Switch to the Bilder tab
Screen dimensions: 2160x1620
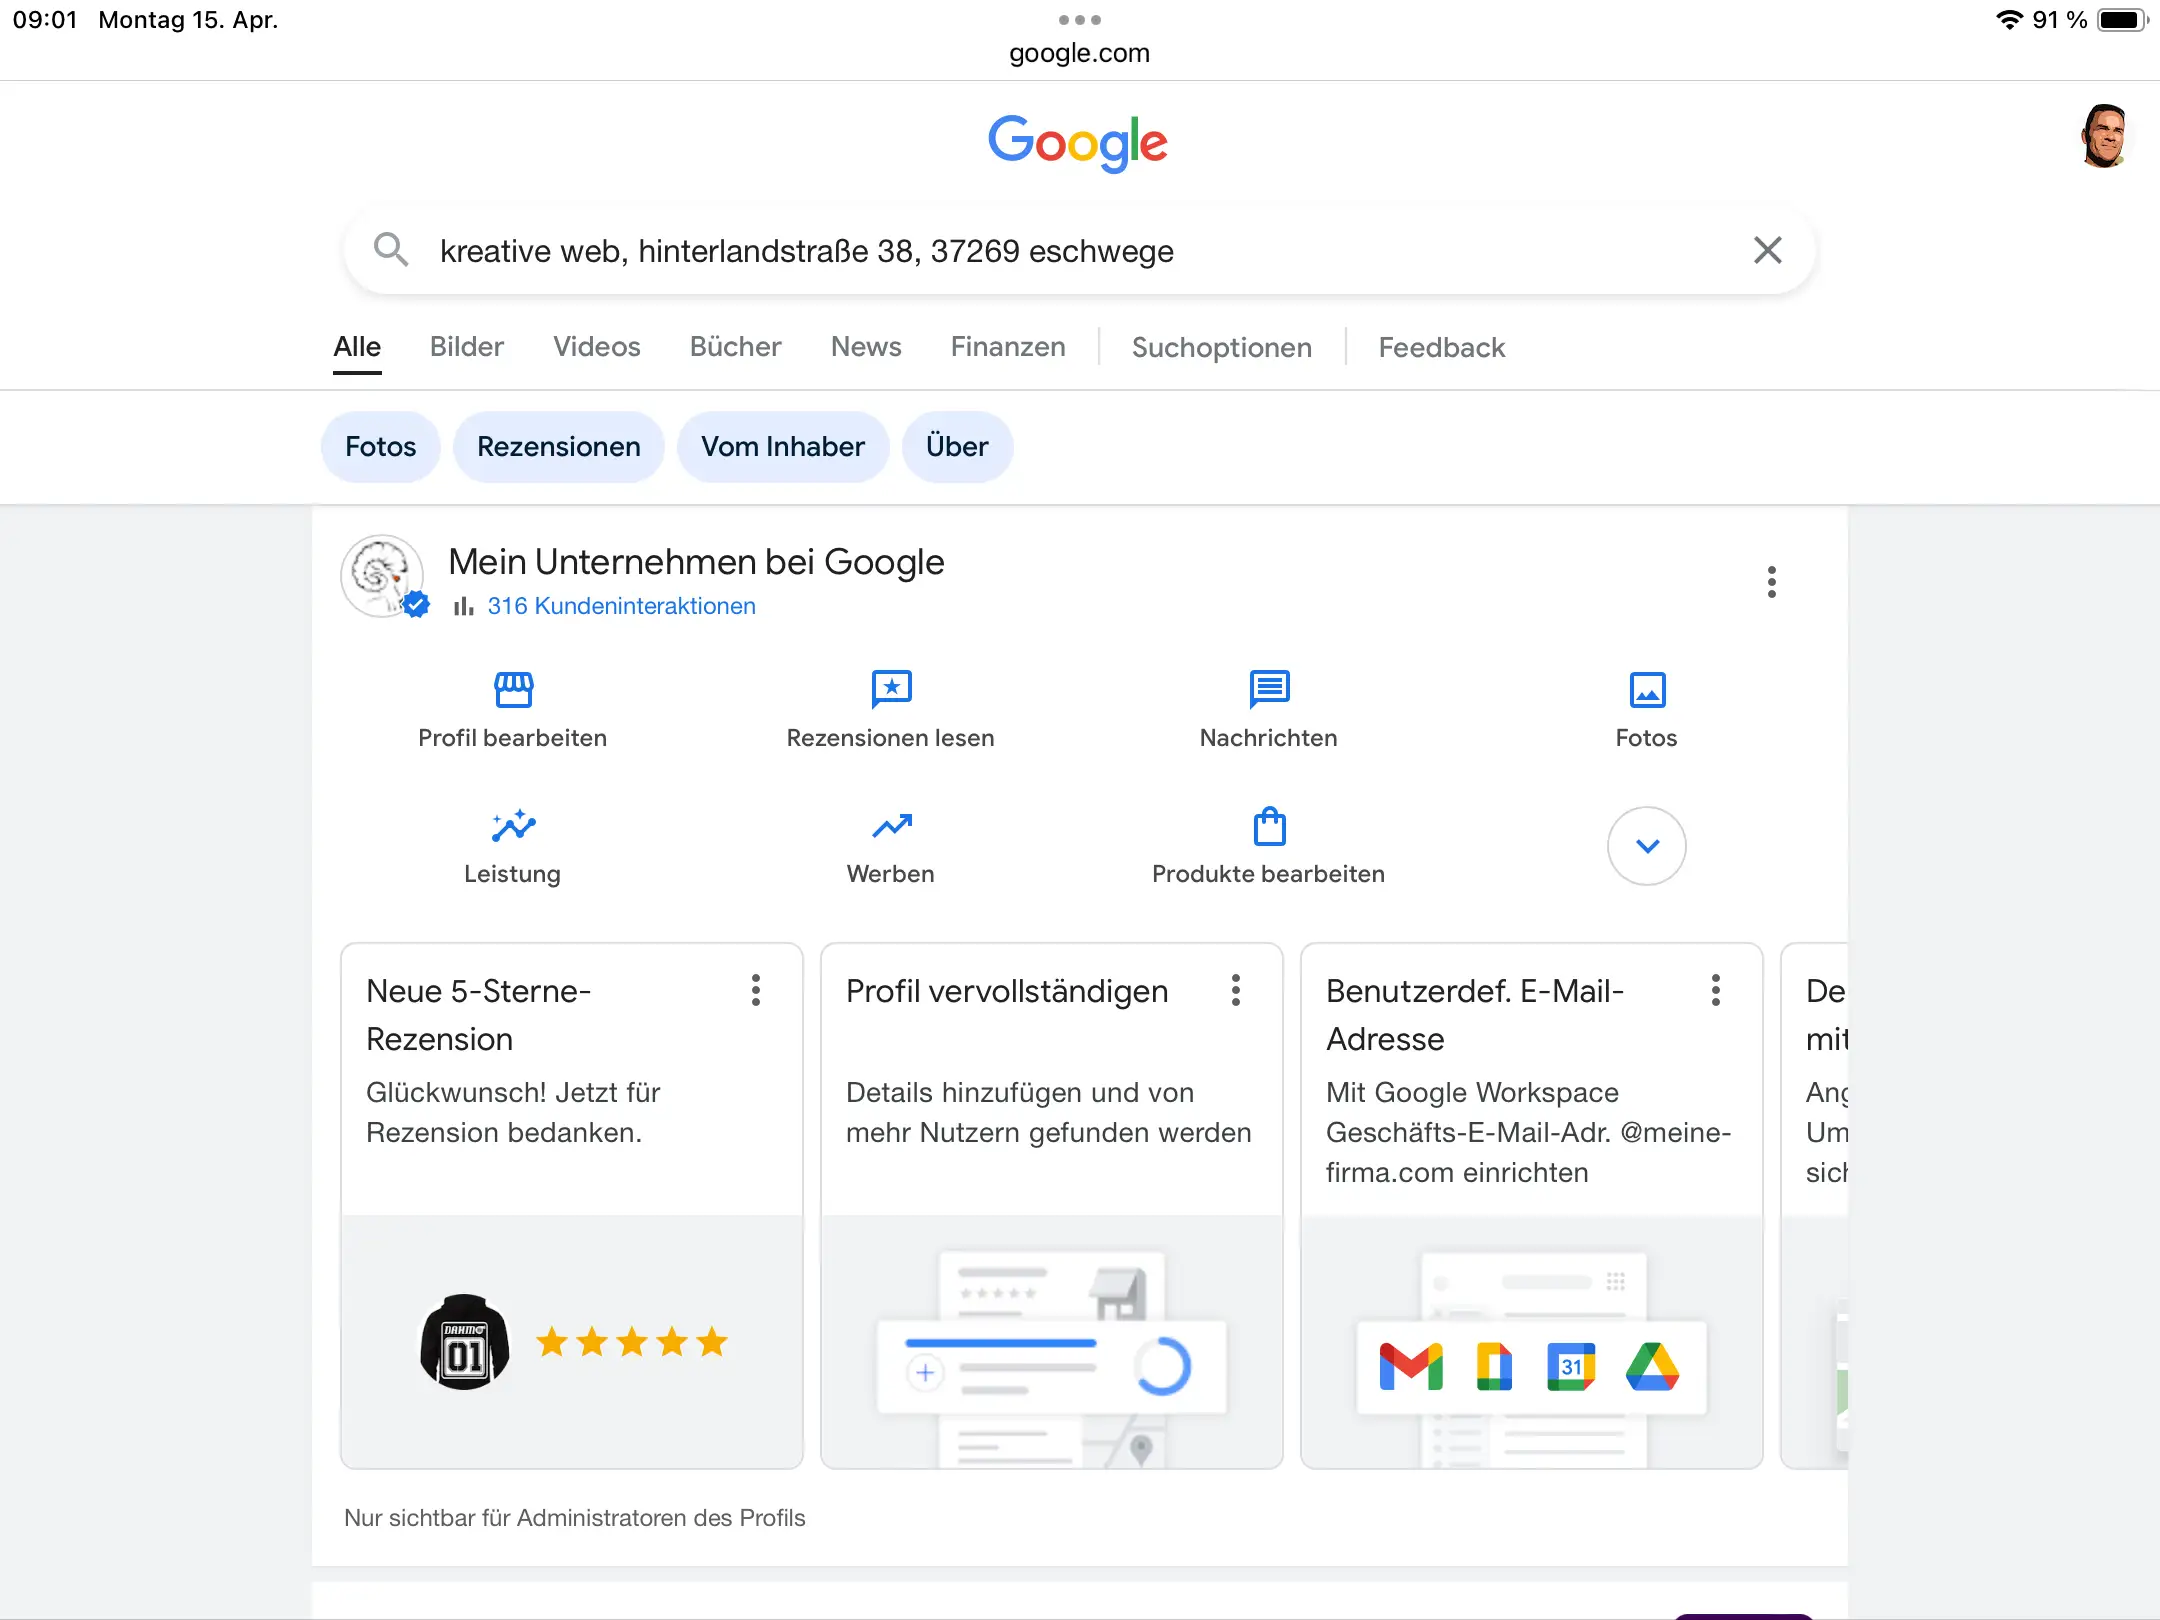[x=466, y=347]
